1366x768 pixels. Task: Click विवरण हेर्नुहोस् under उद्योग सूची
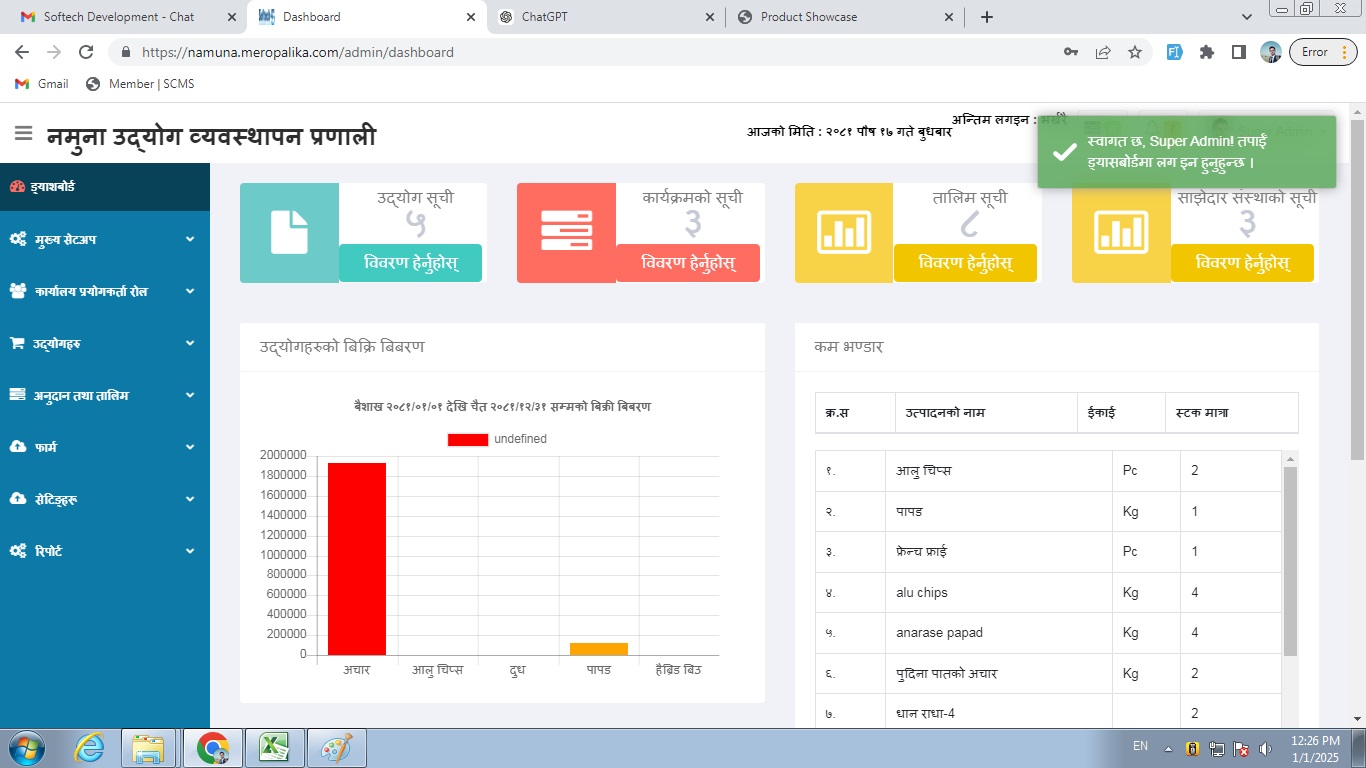[x=410, y=263]
